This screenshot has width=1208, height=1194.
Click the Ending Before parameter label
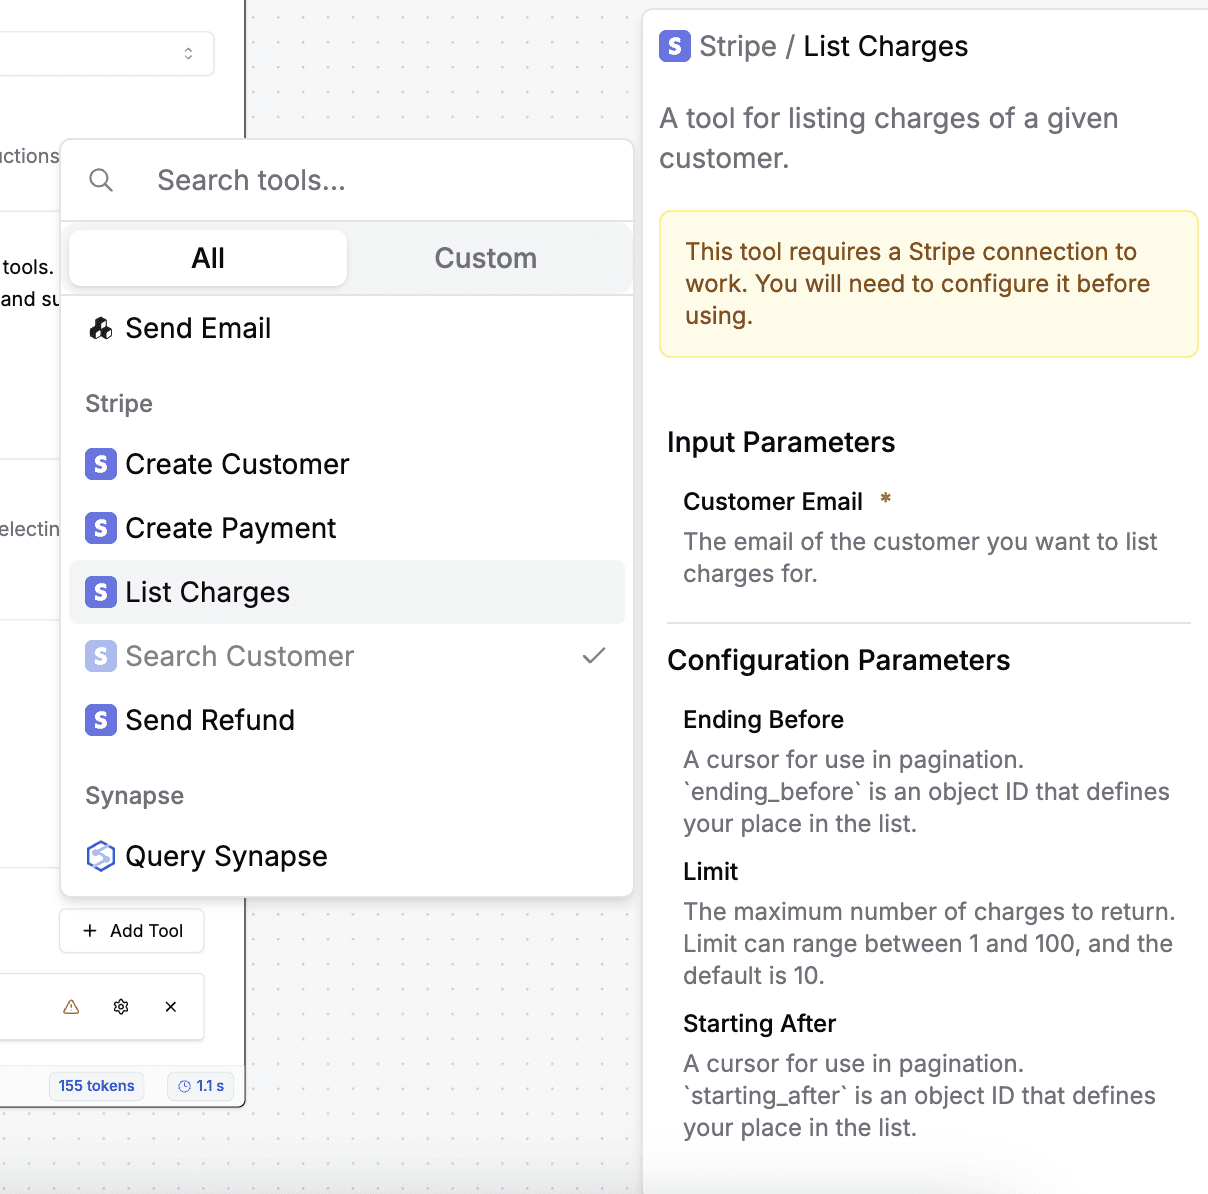tap(764, 720)
